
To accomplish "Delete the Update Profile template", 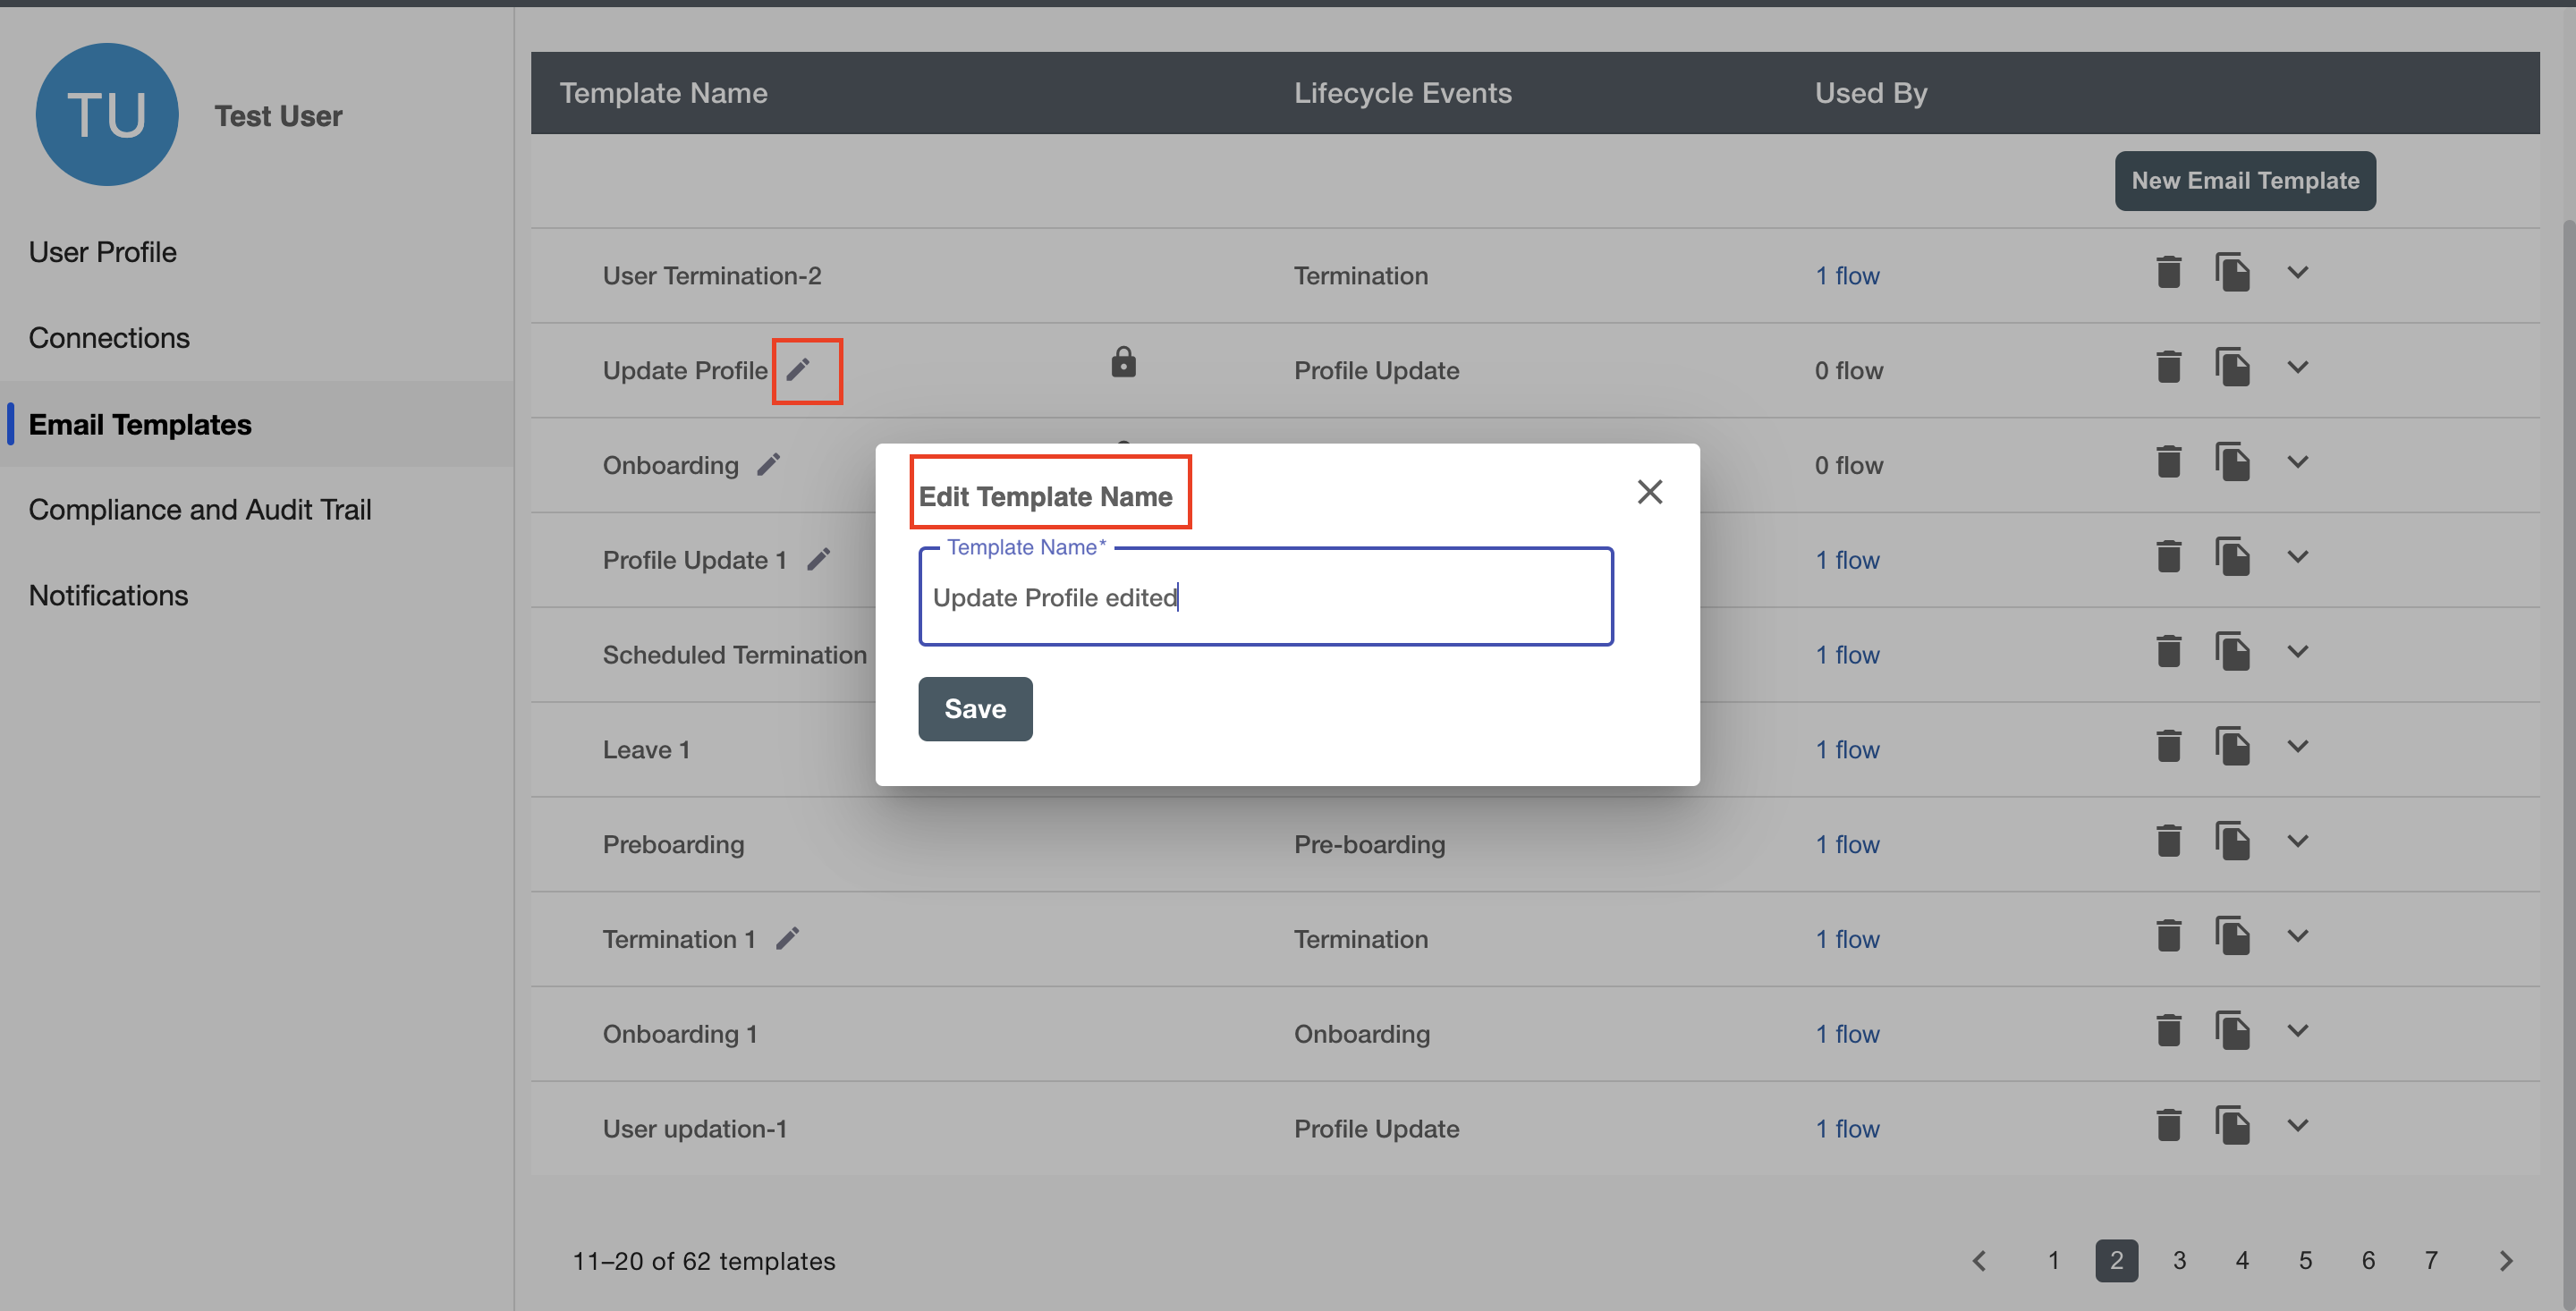I will [2168, 367].
